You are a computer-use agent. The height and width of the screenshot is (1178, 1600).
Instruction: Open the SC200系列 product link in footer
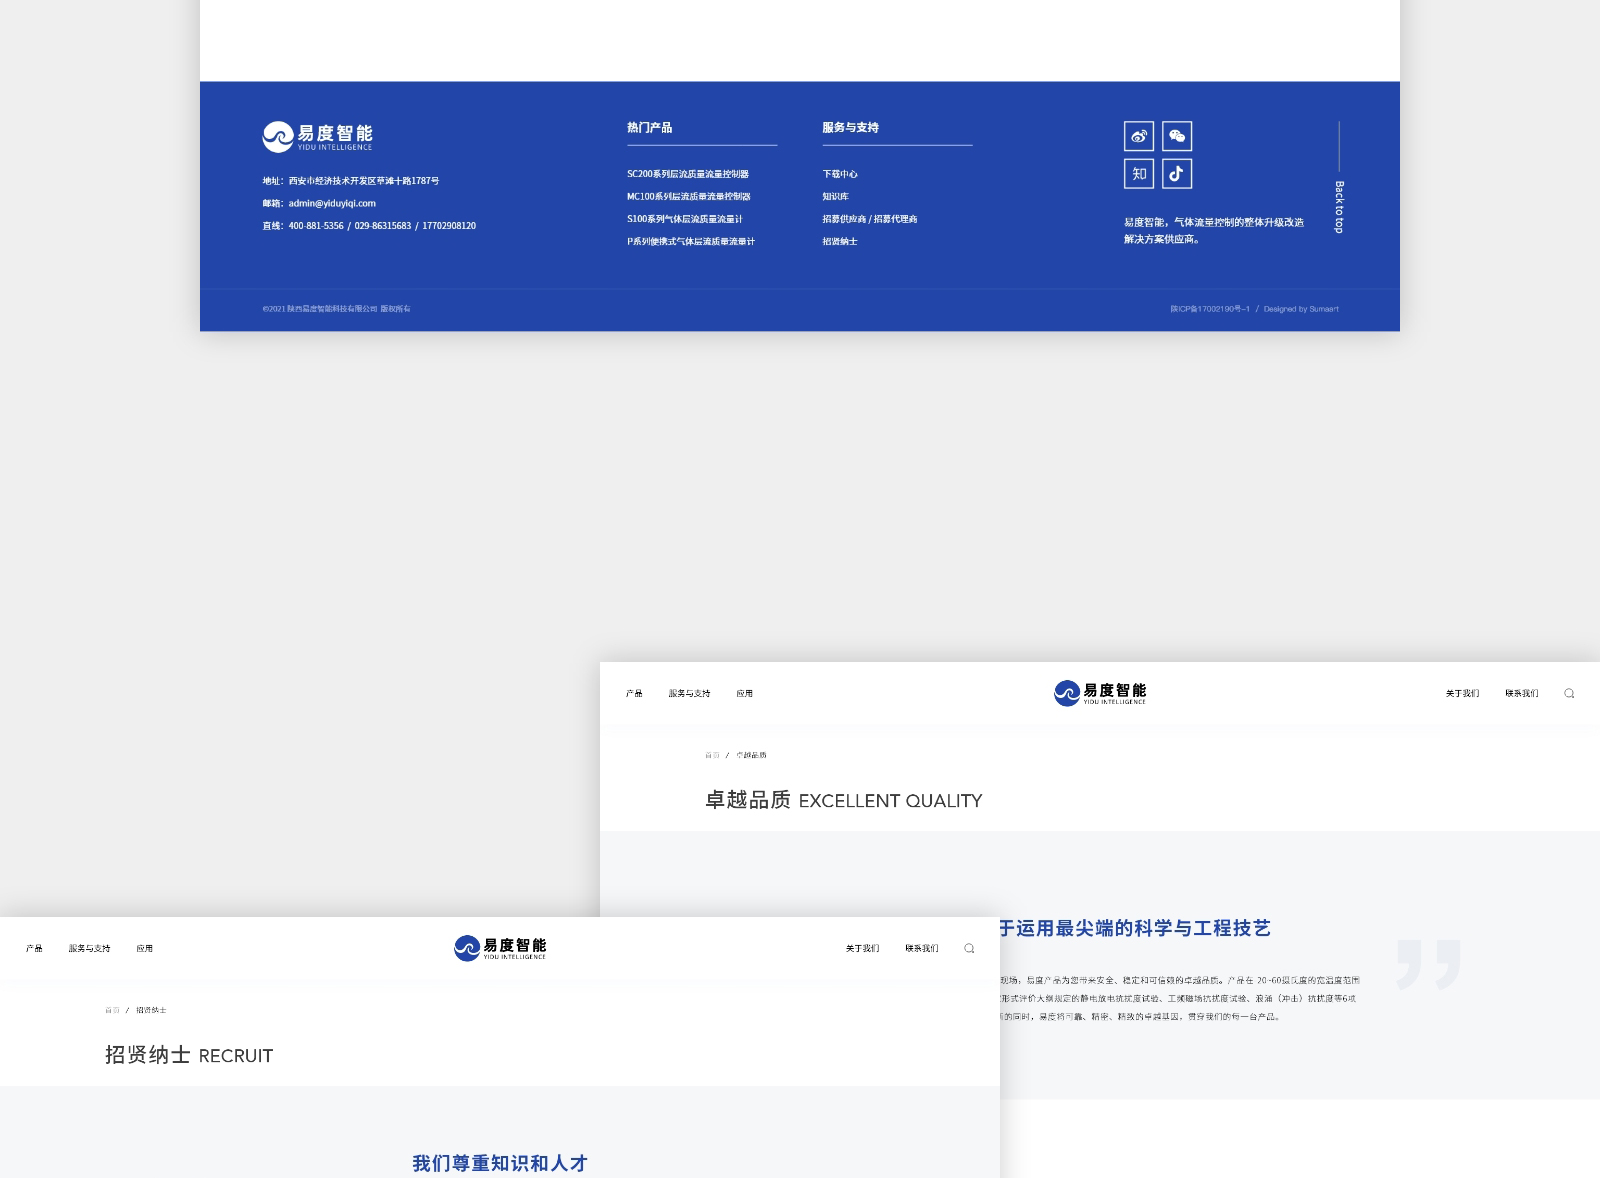pyautogui.click(x=687, y=174)
